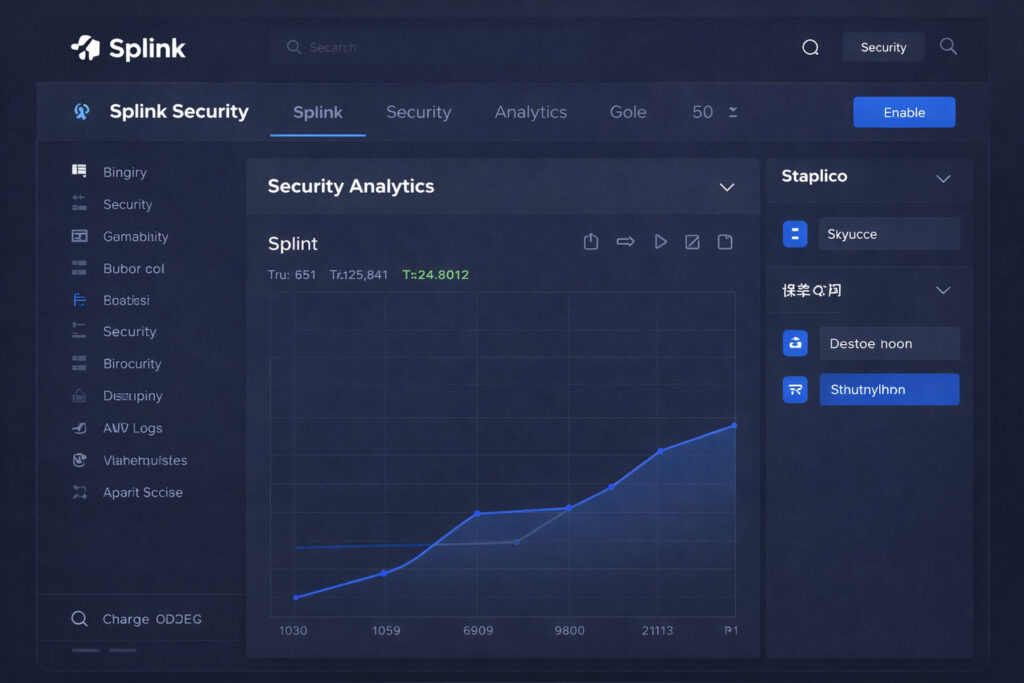Click the Skyucce item icon in Staplico panel
The height and width of the screenshot is (683, 1024).
[x=794, y=233]
